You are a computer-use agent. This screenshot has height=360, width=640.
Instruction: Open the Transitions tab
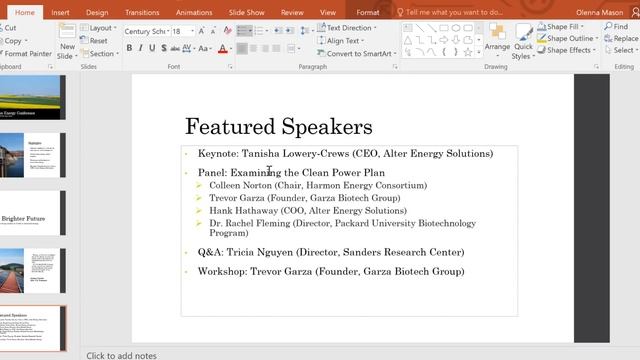pyautogui.click(x=142, y=13)
